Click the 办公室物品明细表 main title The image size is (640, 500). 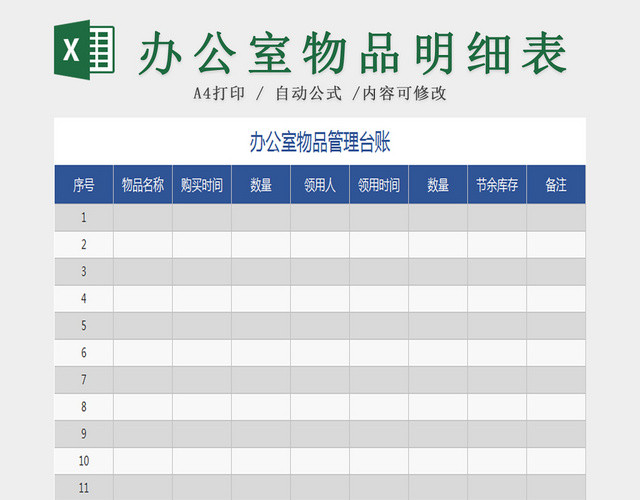click(x=353, y=53)
